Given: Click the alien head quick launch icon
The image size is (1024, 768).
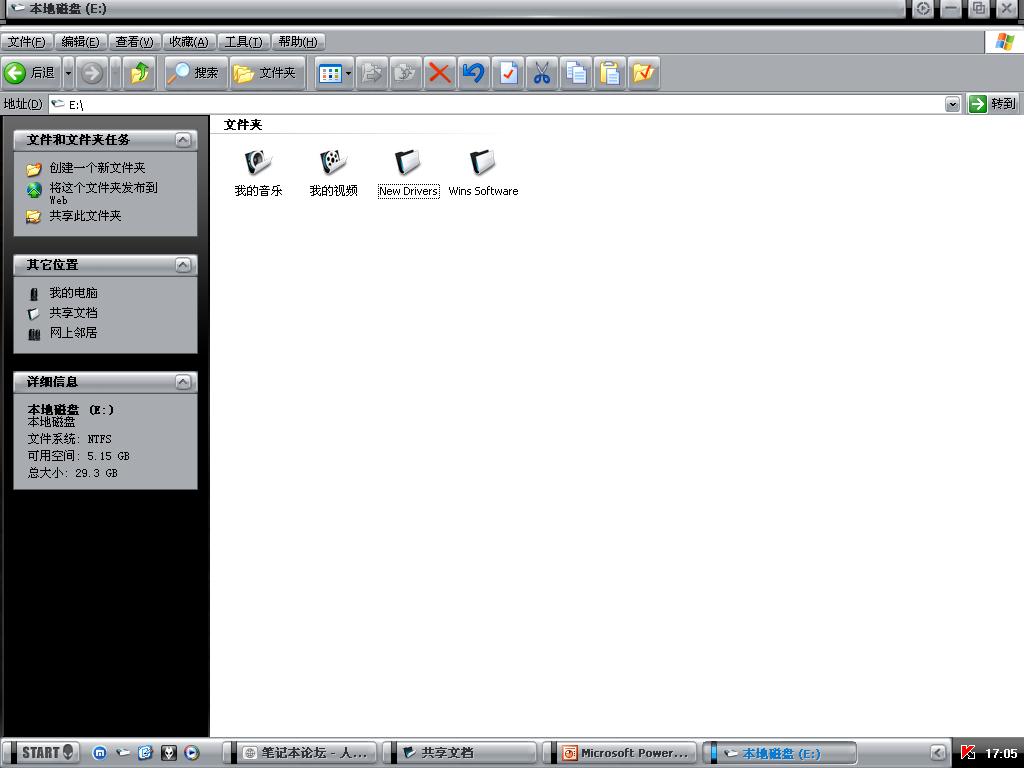Looking at the screenshot, I should point(168,753).
